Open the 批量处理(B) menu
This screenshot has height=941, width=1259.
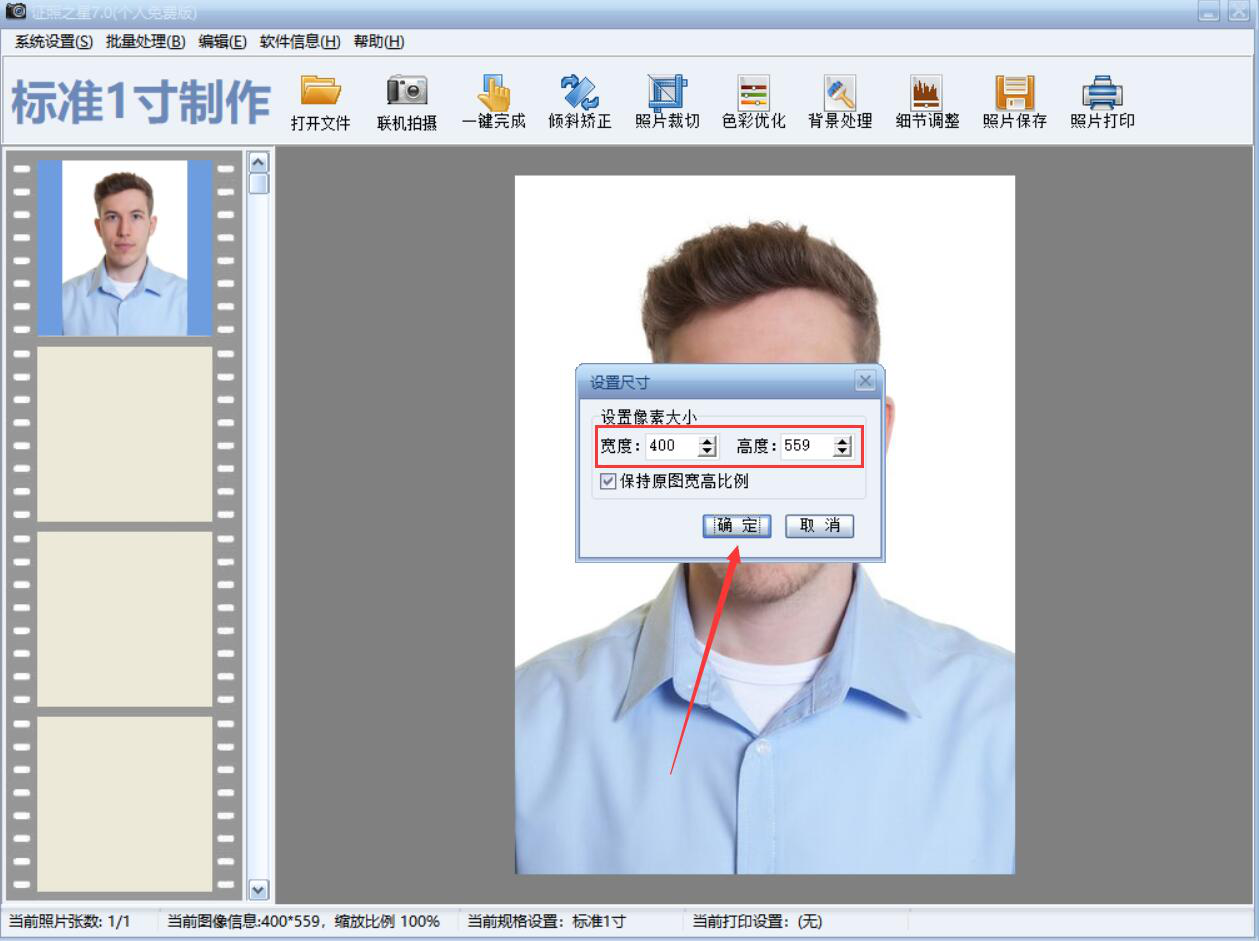(145, 41)
